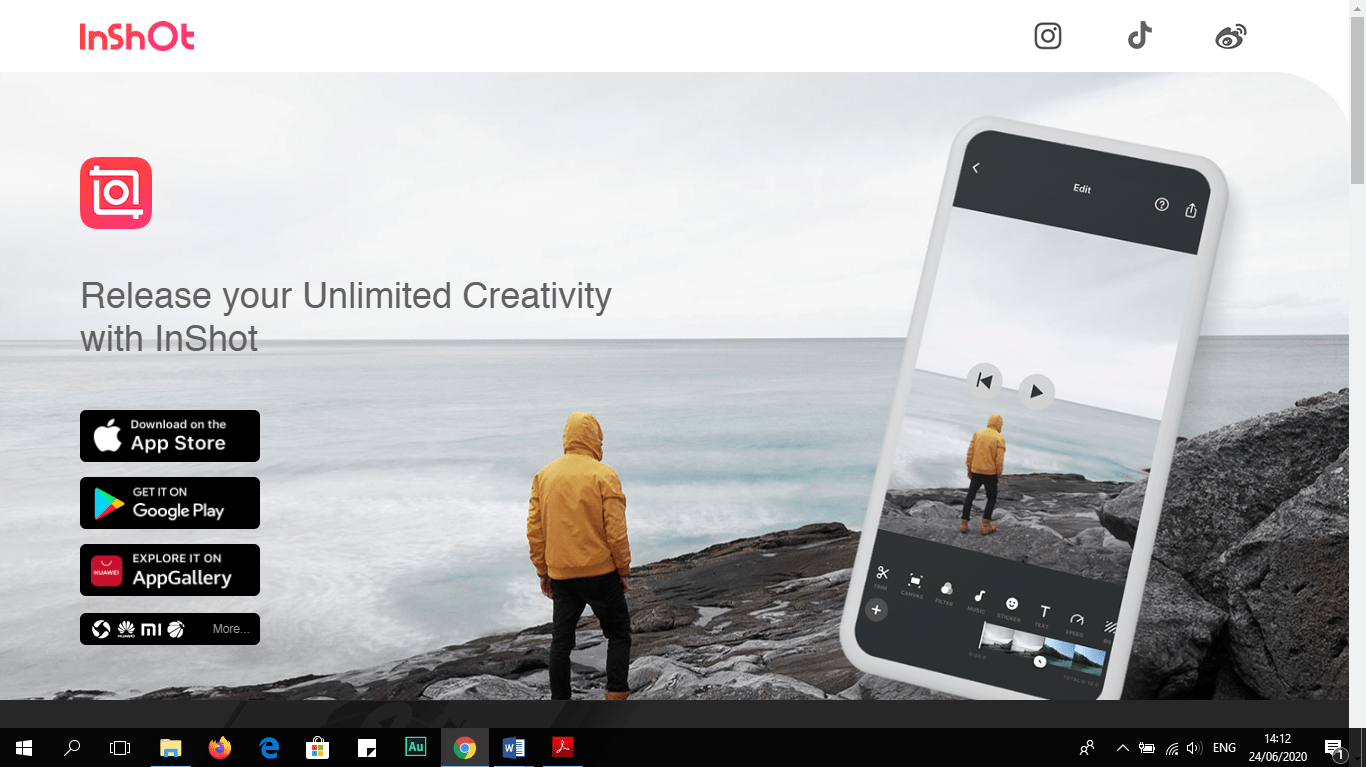Open the Windows Start menu

[24, 747]
